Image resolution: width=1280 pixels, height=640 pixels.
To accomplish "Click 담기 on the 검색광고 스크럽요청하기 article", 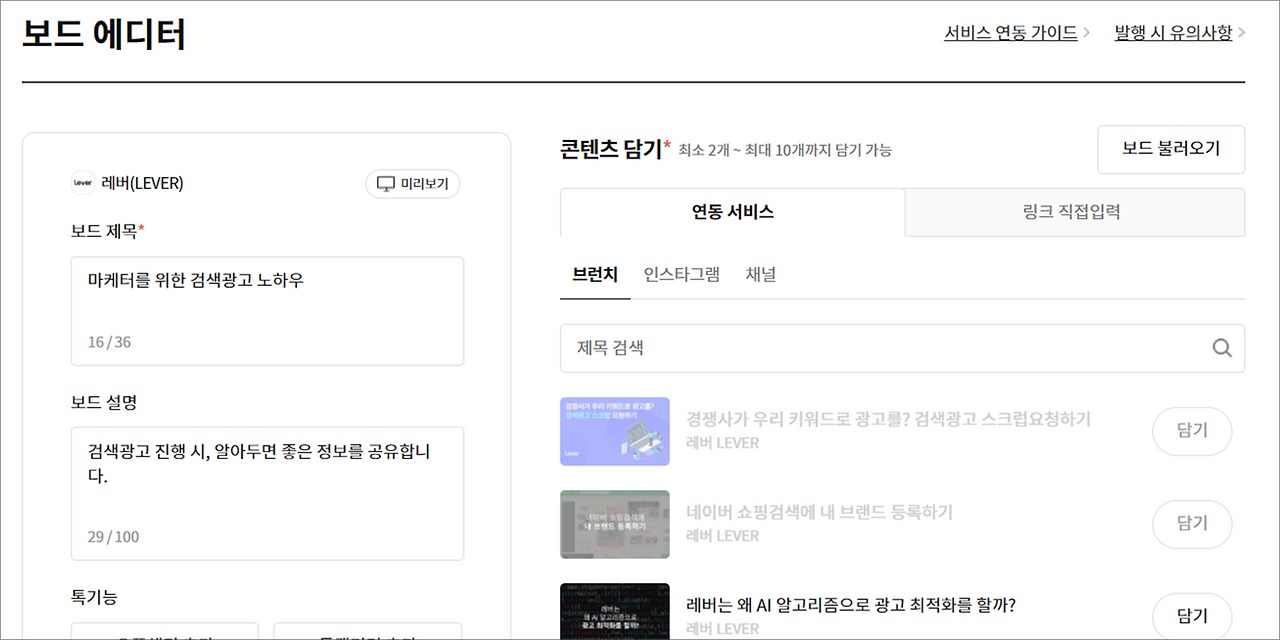I will point(1192,431).
